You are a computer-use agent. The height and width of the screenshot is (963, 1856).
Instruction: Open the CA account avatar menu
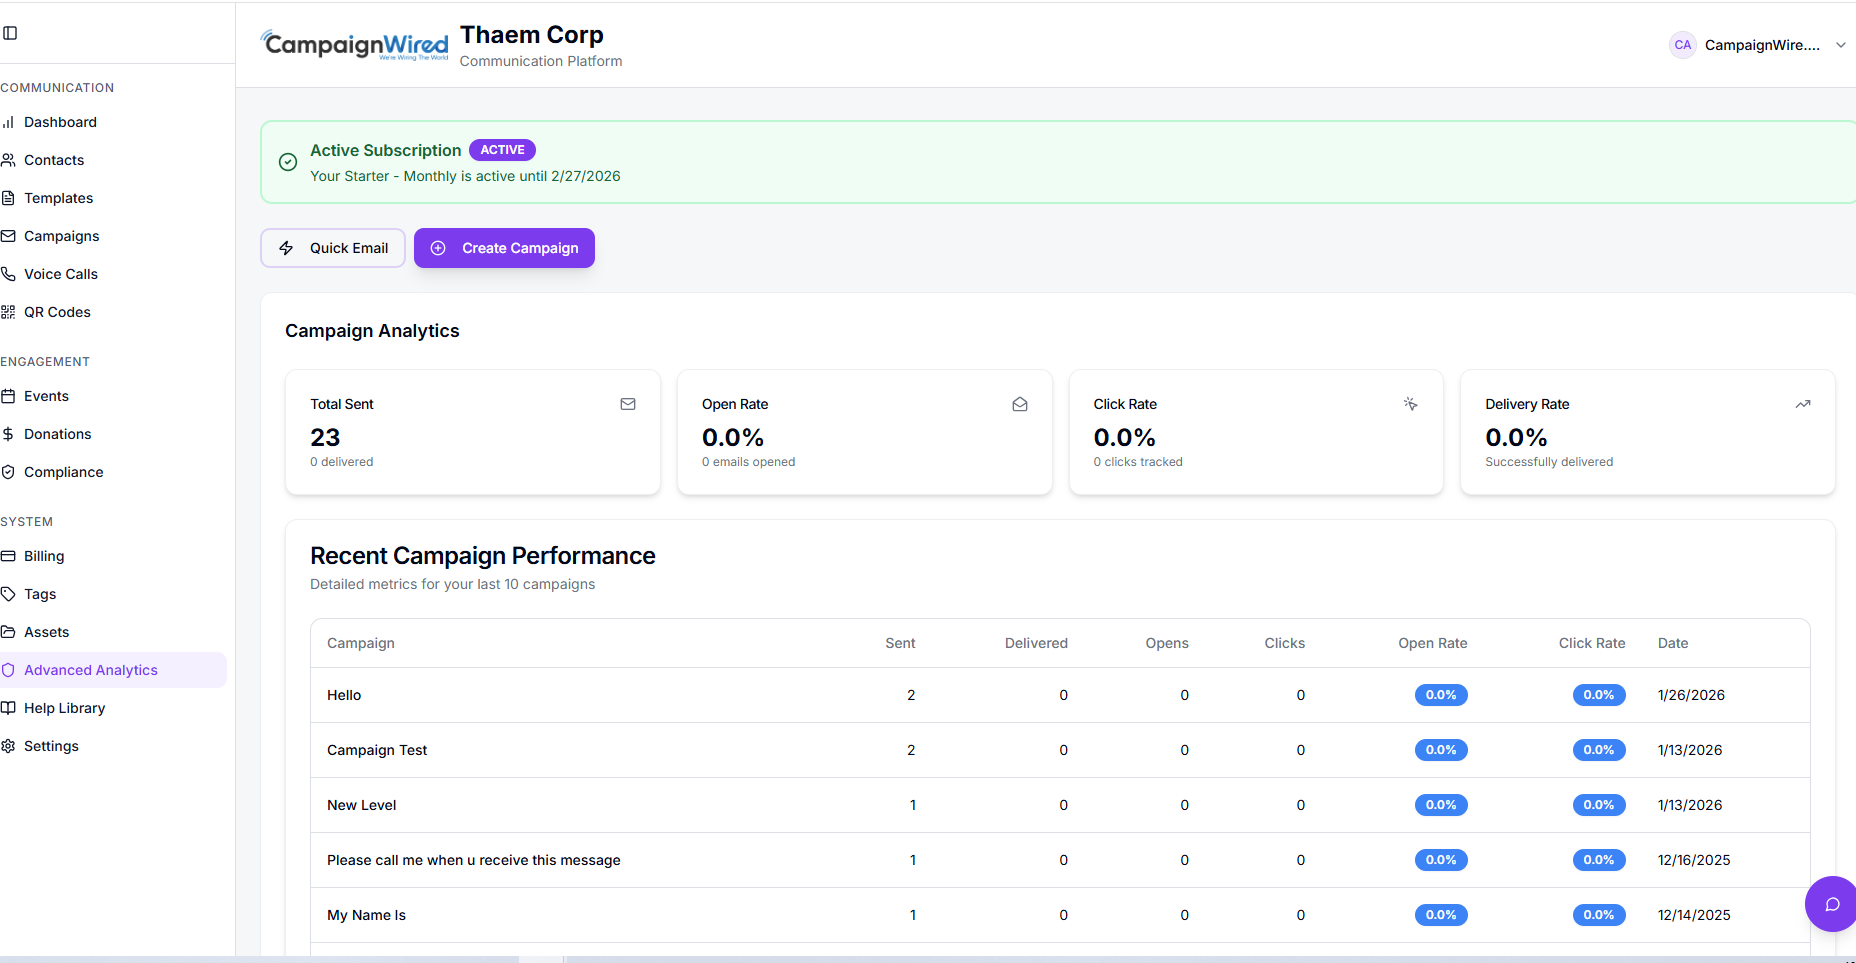pos(1683,45)
